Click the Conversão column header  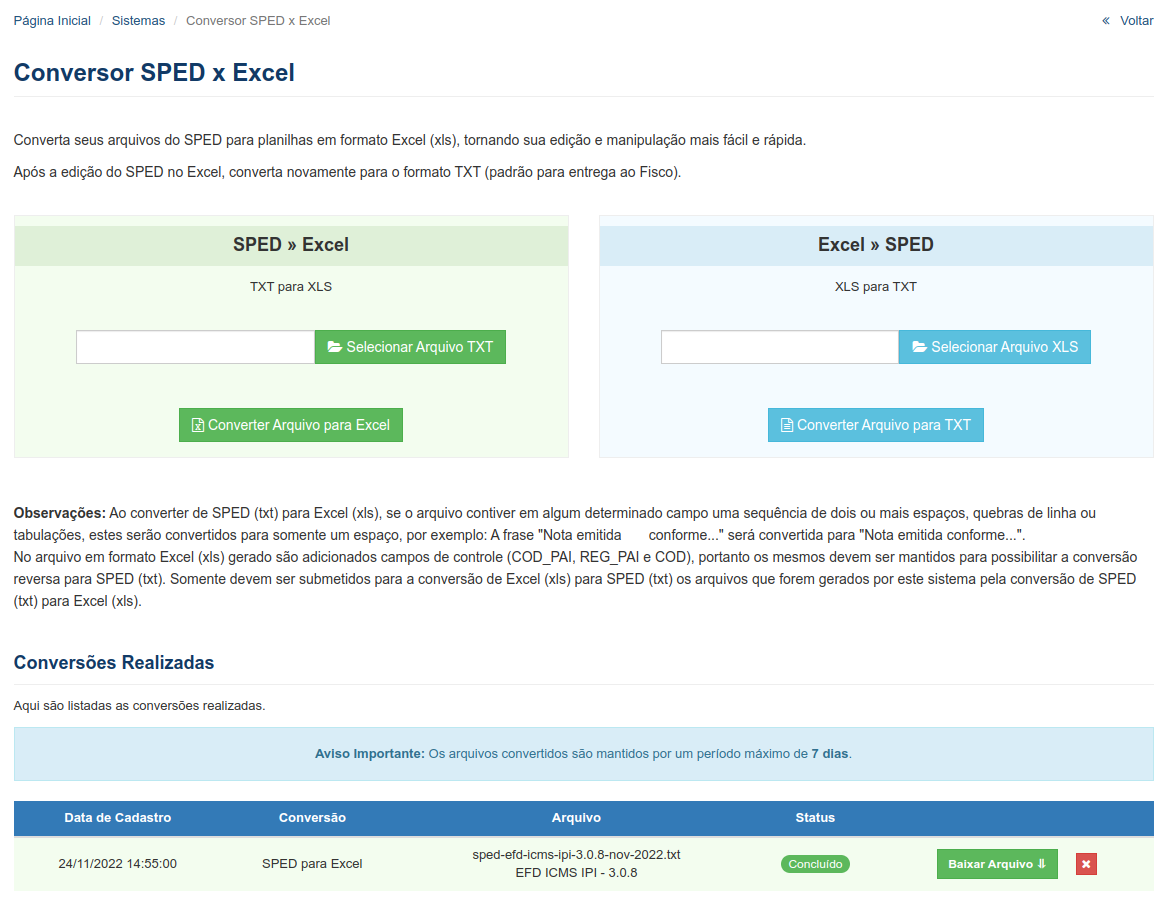(x=312, y=818)
